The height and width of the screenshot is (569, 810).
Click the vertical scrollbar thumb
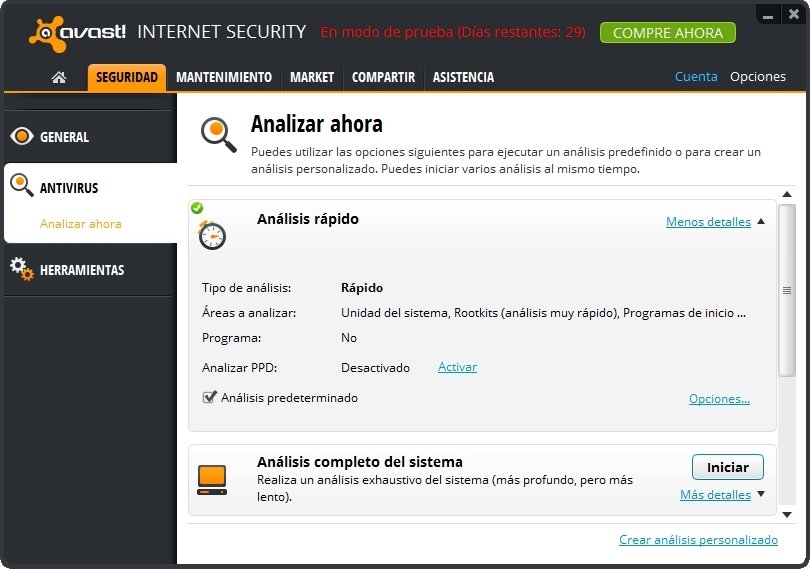coord(787,290)
